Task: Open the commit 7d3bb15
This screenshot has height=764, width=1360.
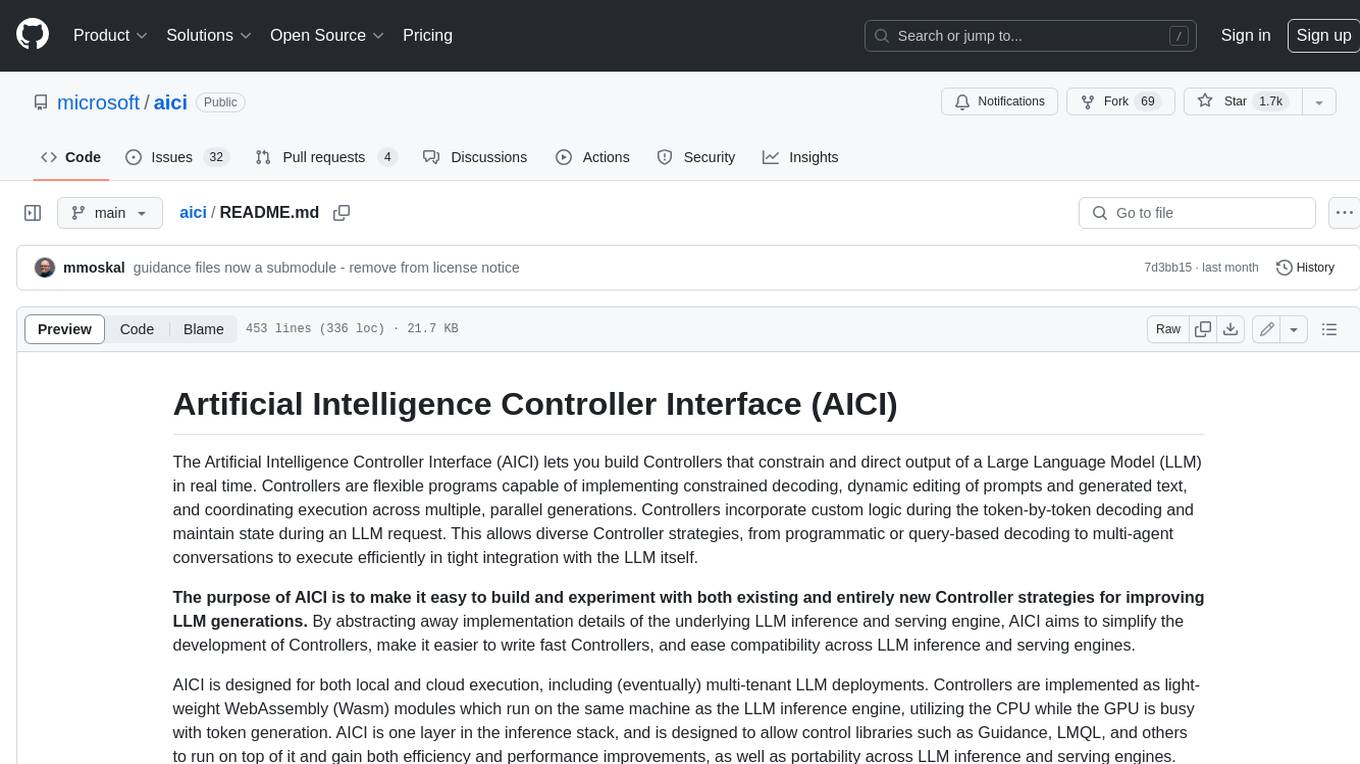Action: click(1168, 267)
